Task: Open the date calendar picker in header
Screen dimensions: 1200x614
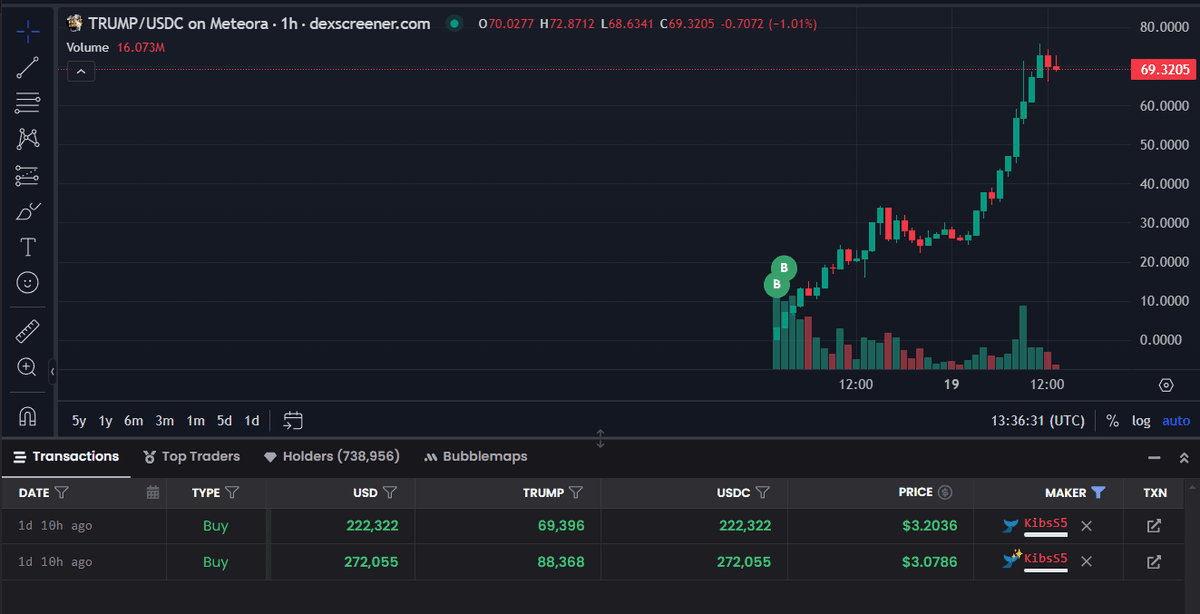Action: pyautogui.click(x=153, y=492)
